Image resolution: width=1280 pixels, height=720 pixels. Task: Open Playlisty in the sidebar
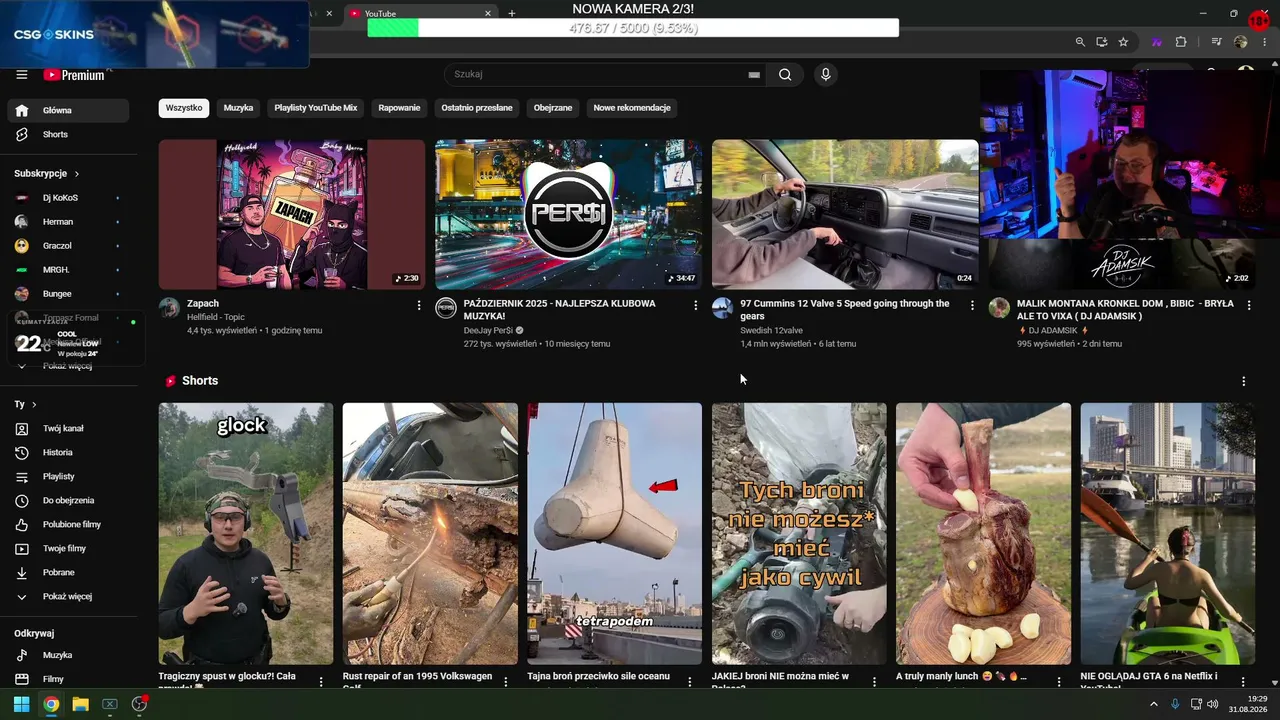tap(68, 477)
